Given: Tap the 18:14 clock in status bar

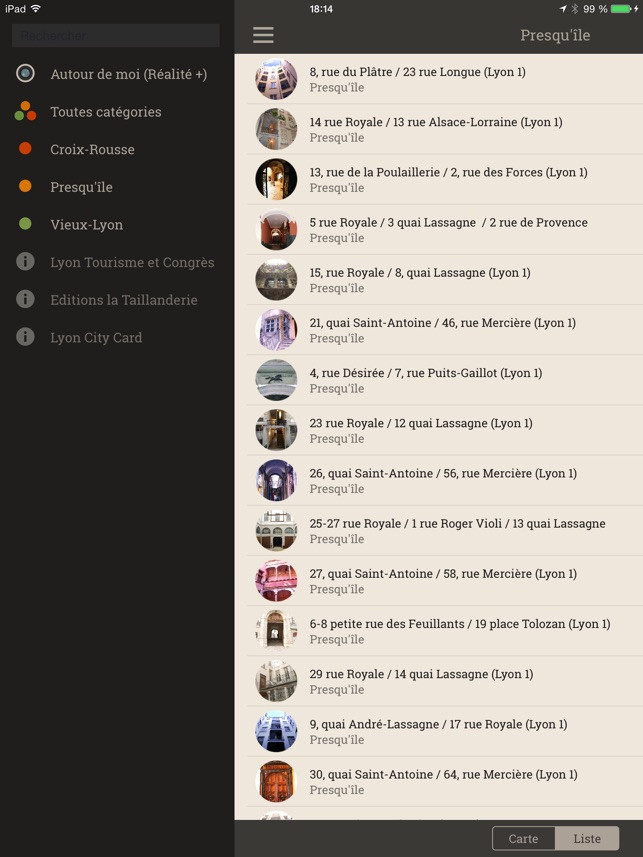Looking at the screenshot, I should (x=321, y=9).
